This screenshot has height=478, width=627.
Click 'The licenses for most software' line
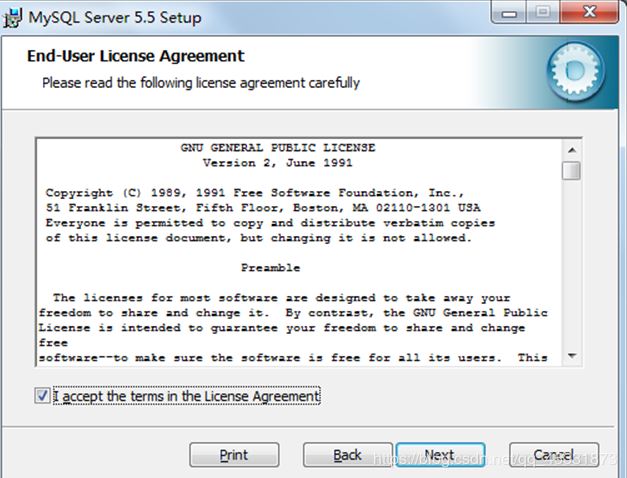[282, 298]
